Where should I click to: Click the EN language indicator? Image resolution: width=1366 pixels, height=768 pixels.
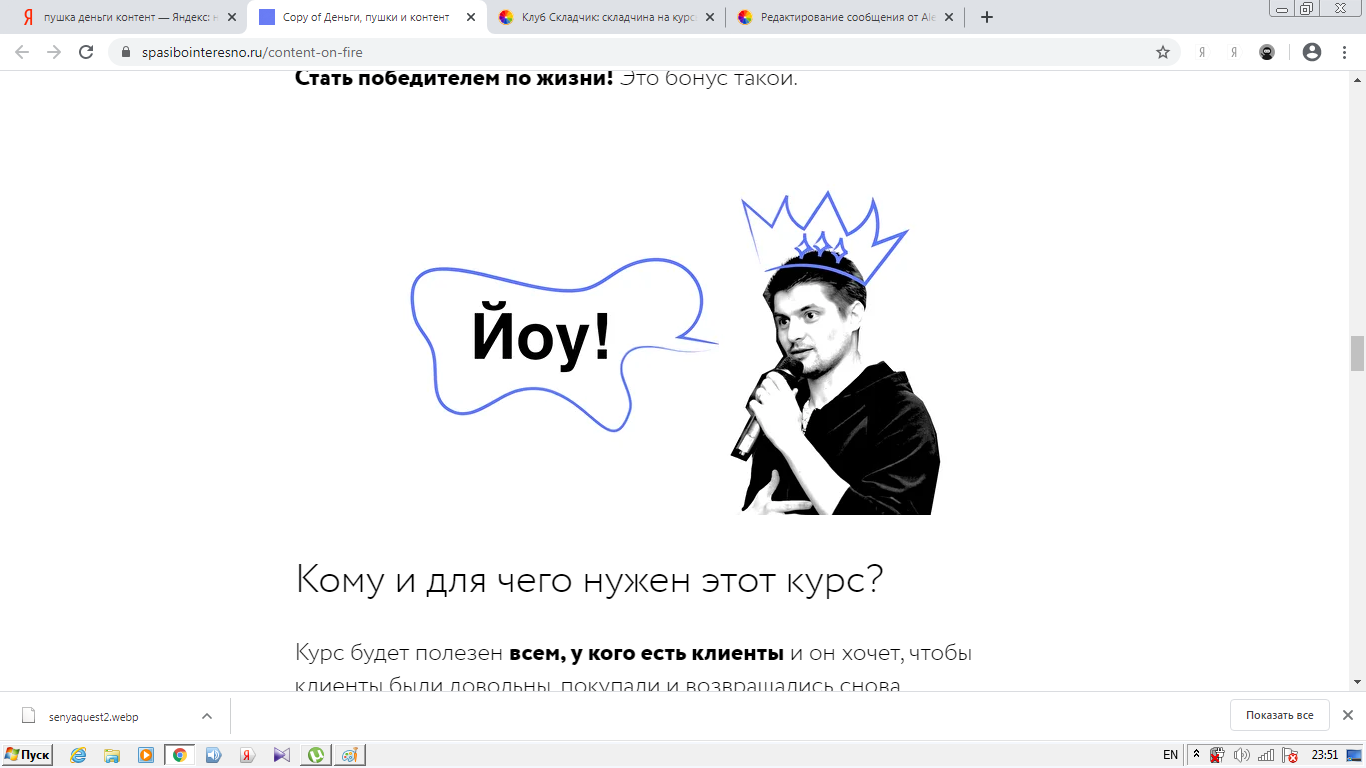[1170, 755]
